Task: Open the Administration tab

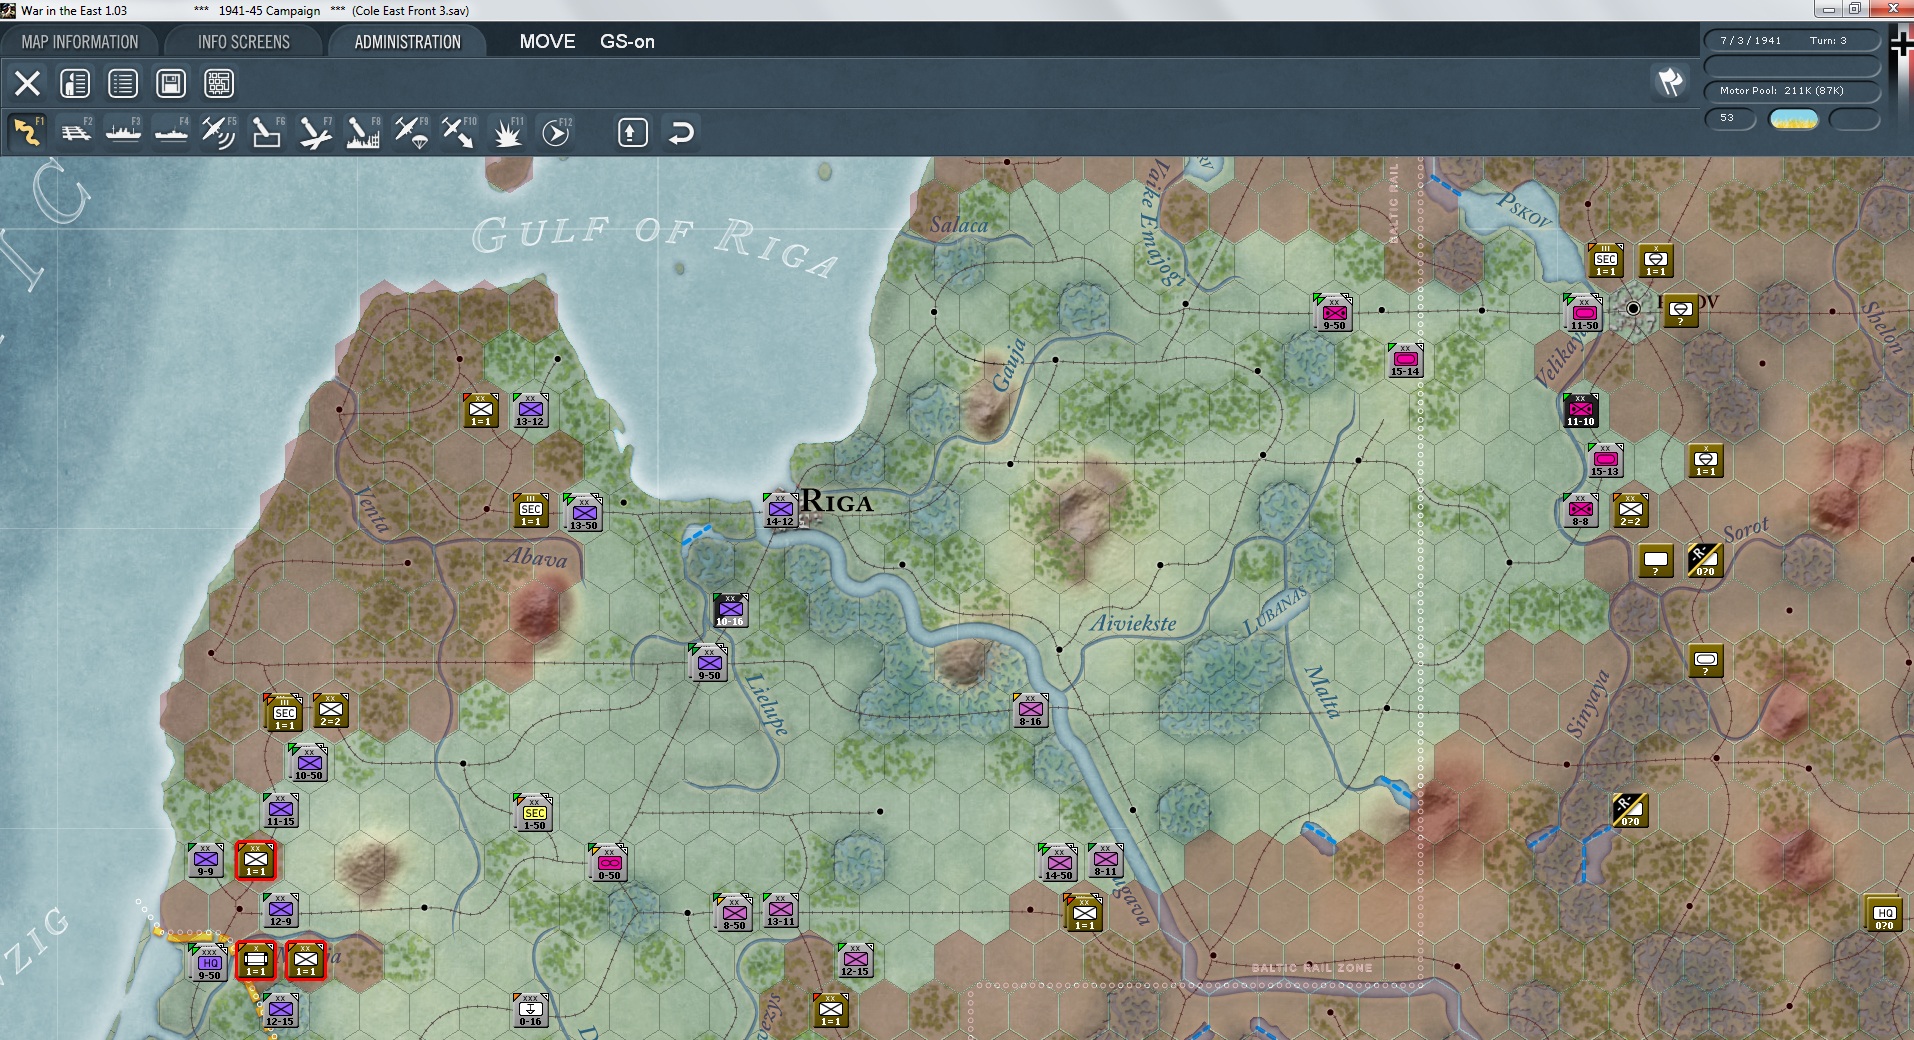Action: pyautogui.click(x=407, y=42)
